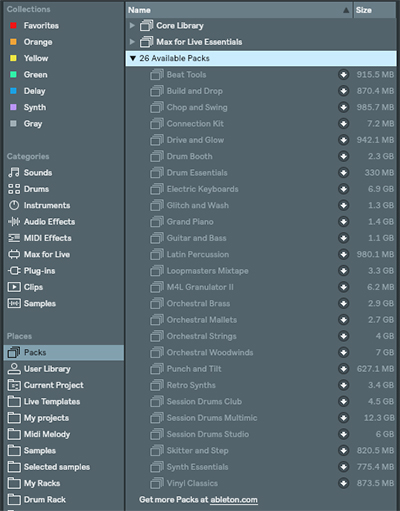This screenshot has width=400, height=511.
Task: Sort by the Size column header
Action: tap(375, 10)
